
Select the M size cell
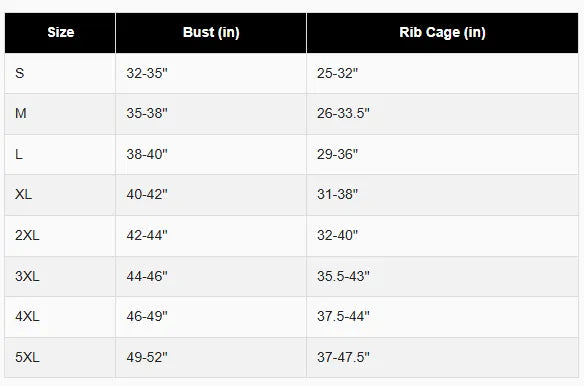(x=60, y=114)
